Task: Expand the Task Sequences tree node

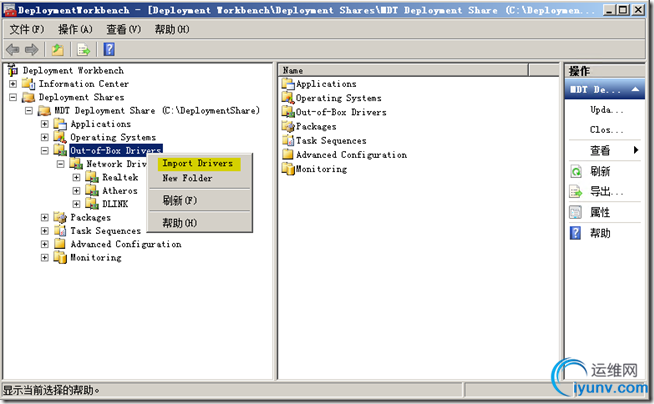Action: (45, 231)
